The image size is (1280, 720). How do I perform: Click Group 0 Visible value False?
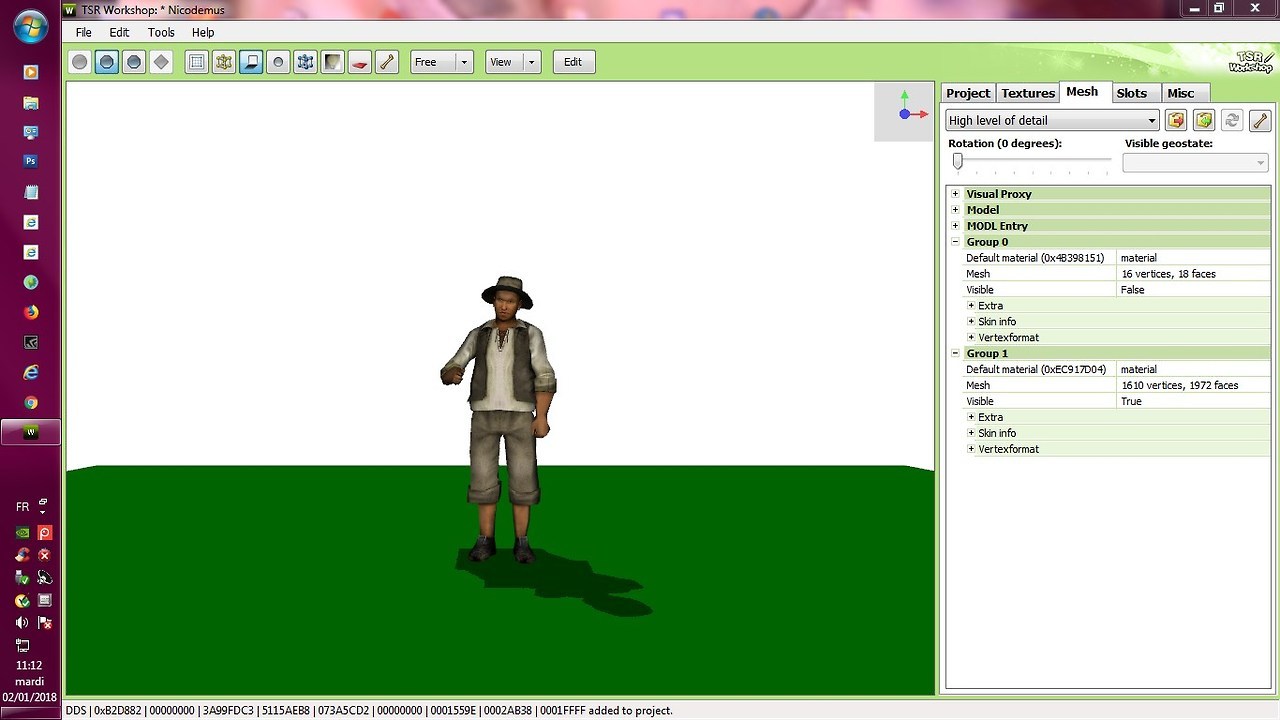pos(1132,290)
